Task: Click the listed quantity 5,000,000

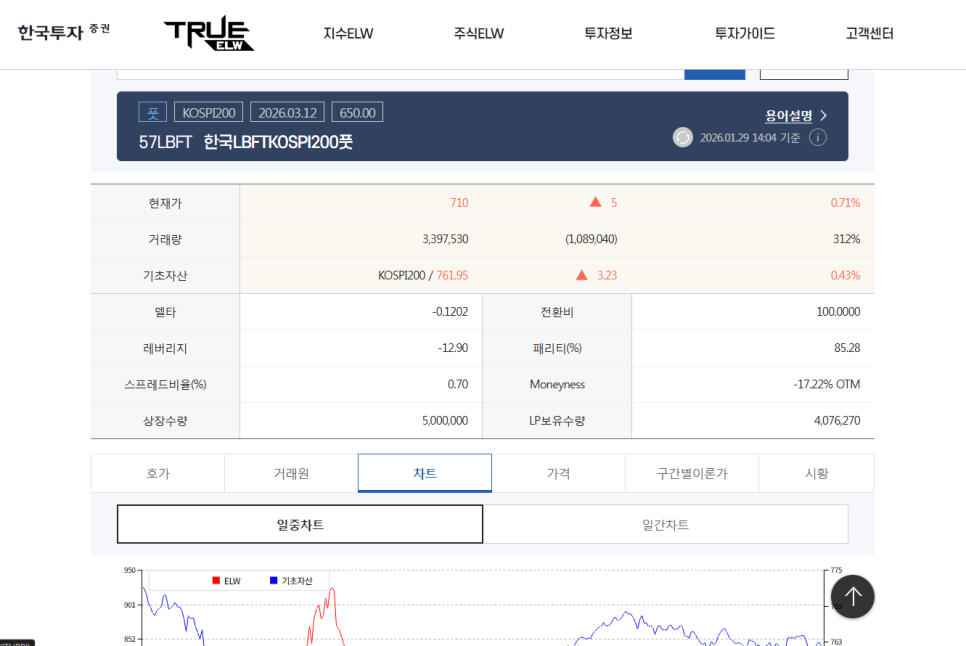Action: click(x=445, y=421)
